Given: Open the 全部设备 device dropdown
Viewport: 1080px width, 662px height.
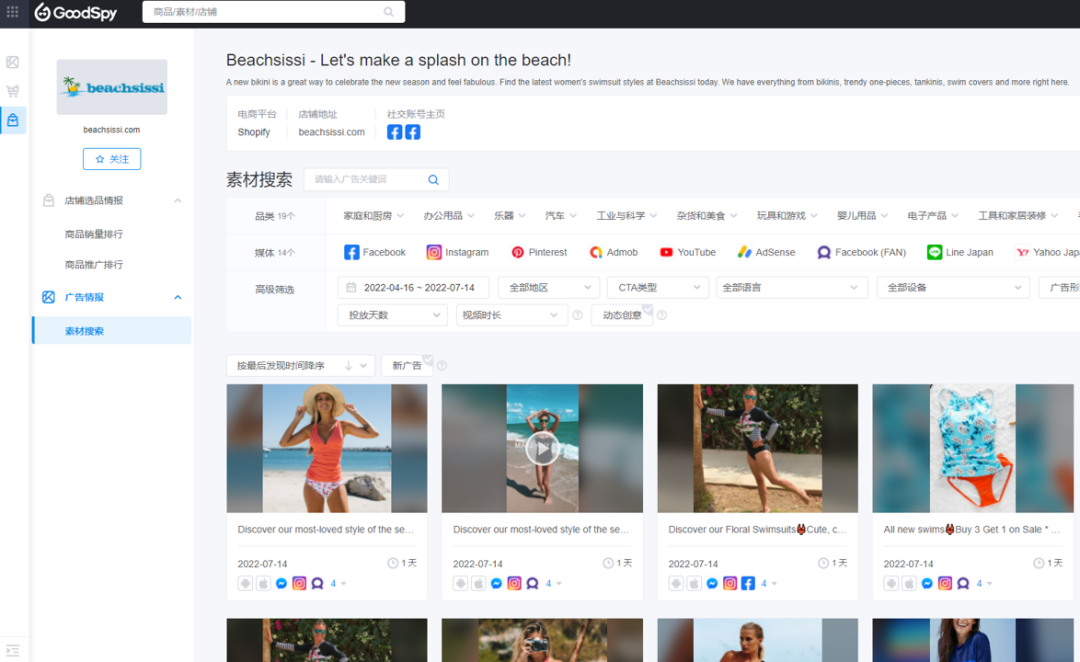Looking at the screenshot, I should (x=953, y=287).
